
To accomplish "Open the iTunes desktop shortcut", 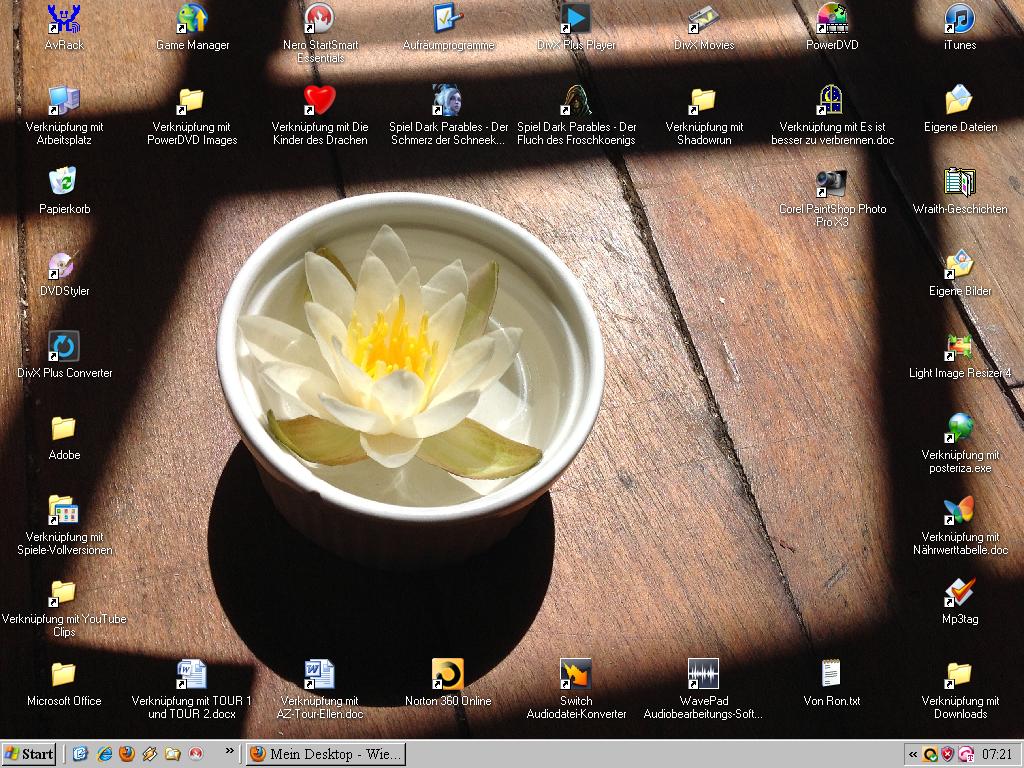I will 959,19.
